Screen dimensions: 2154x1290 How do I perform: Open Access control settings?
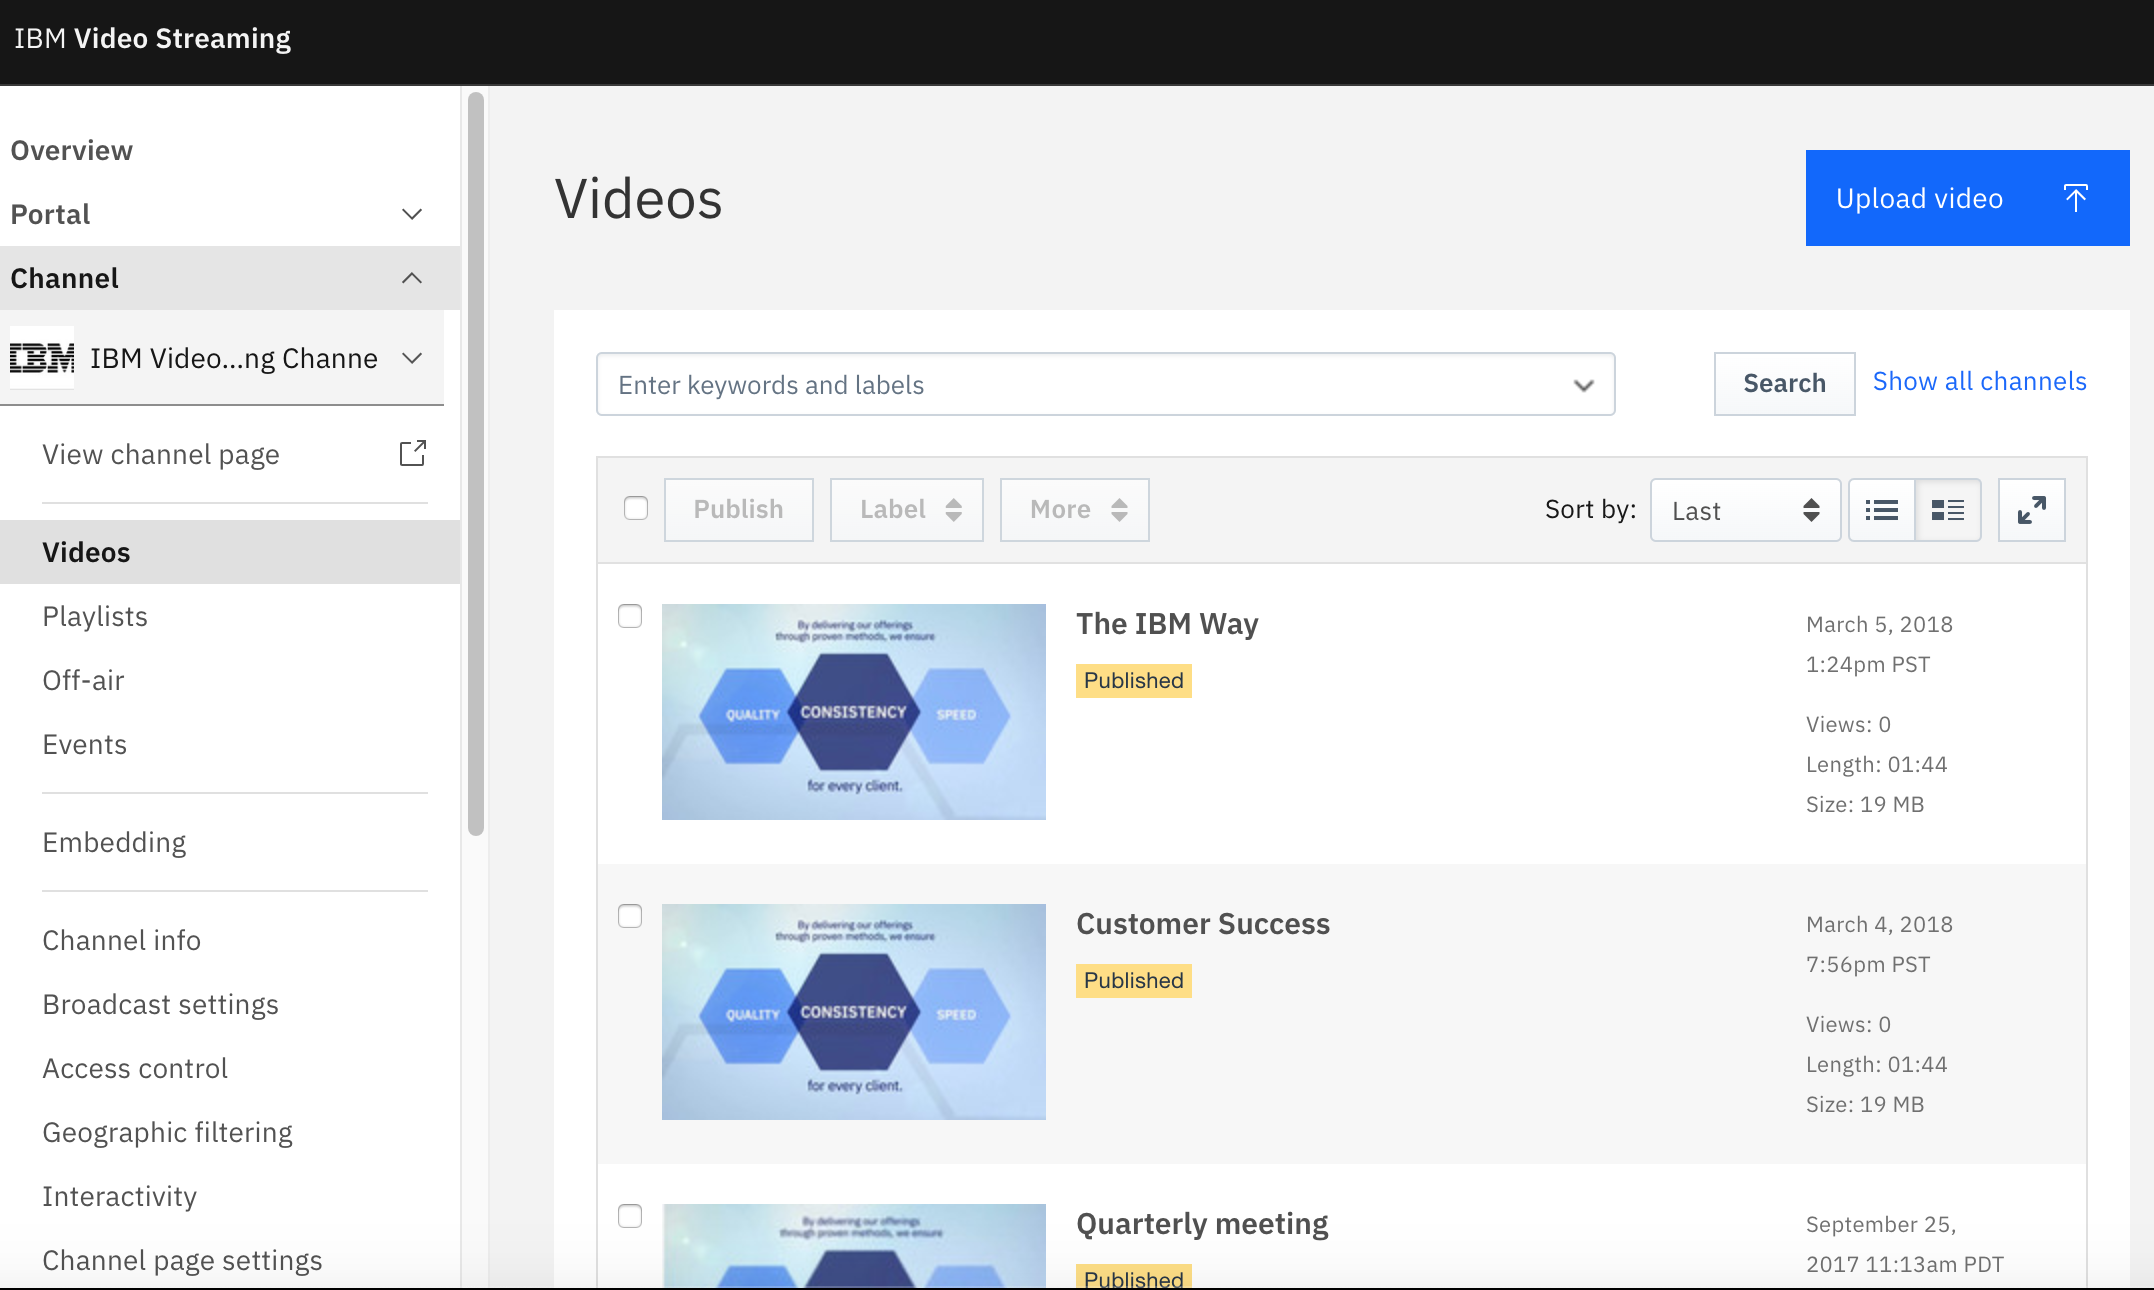[135, 1068]
